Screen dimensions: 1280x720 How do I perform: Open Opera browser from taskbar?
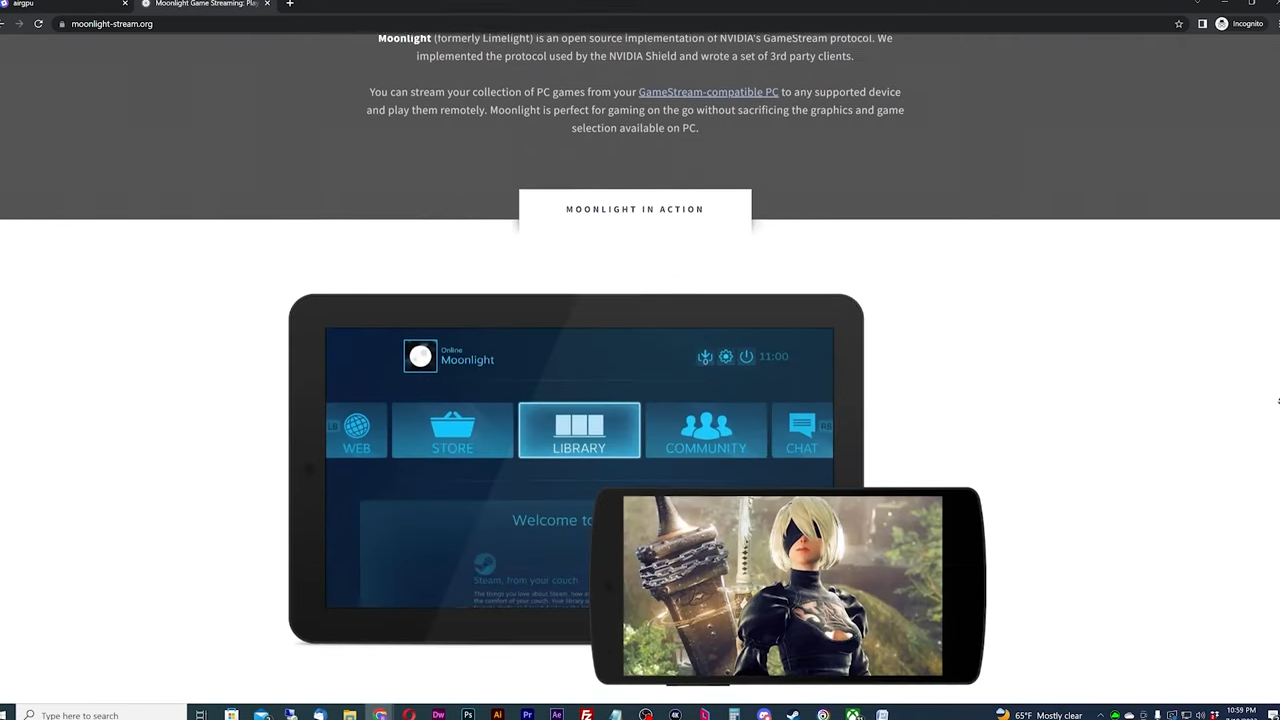point(409,714)
